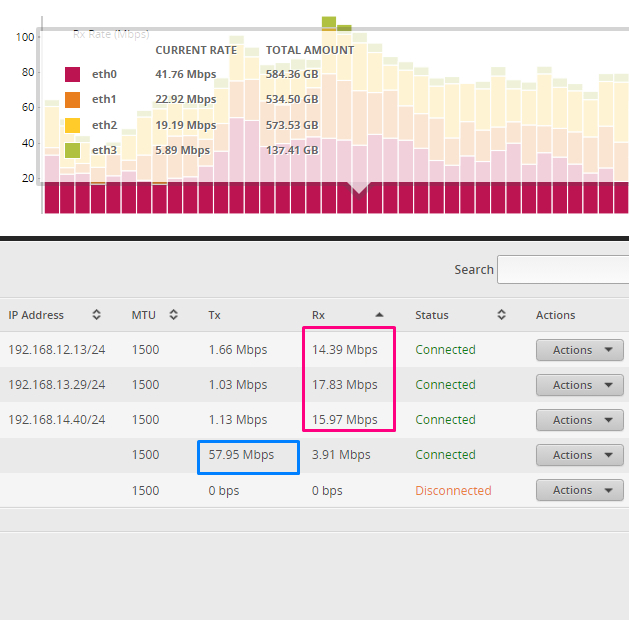Click the downward notch marker on the chart
This screenshot has width=629, height=629.
point(358,187)
